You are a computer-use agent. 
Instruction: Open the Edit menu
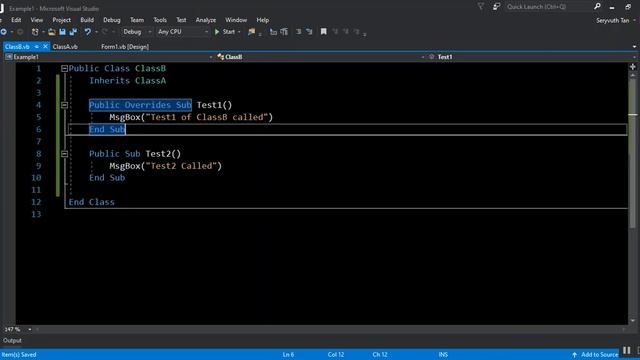click(x=16, y=20)
